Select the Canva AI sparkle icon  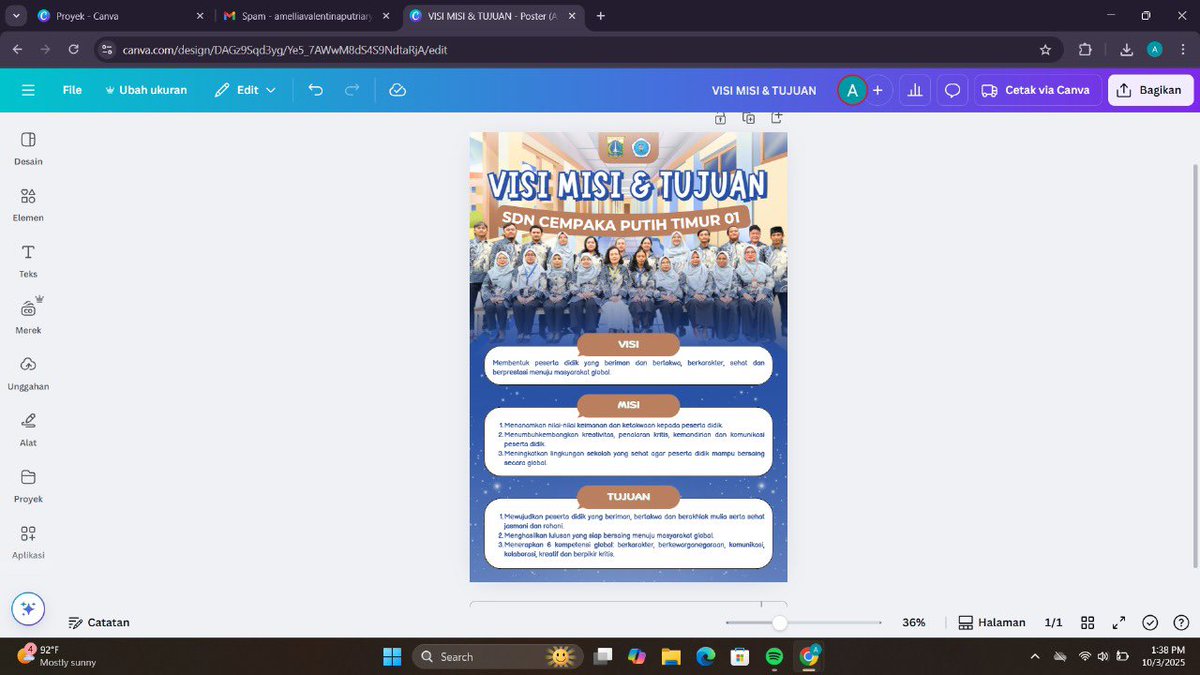tap(27, 608)
